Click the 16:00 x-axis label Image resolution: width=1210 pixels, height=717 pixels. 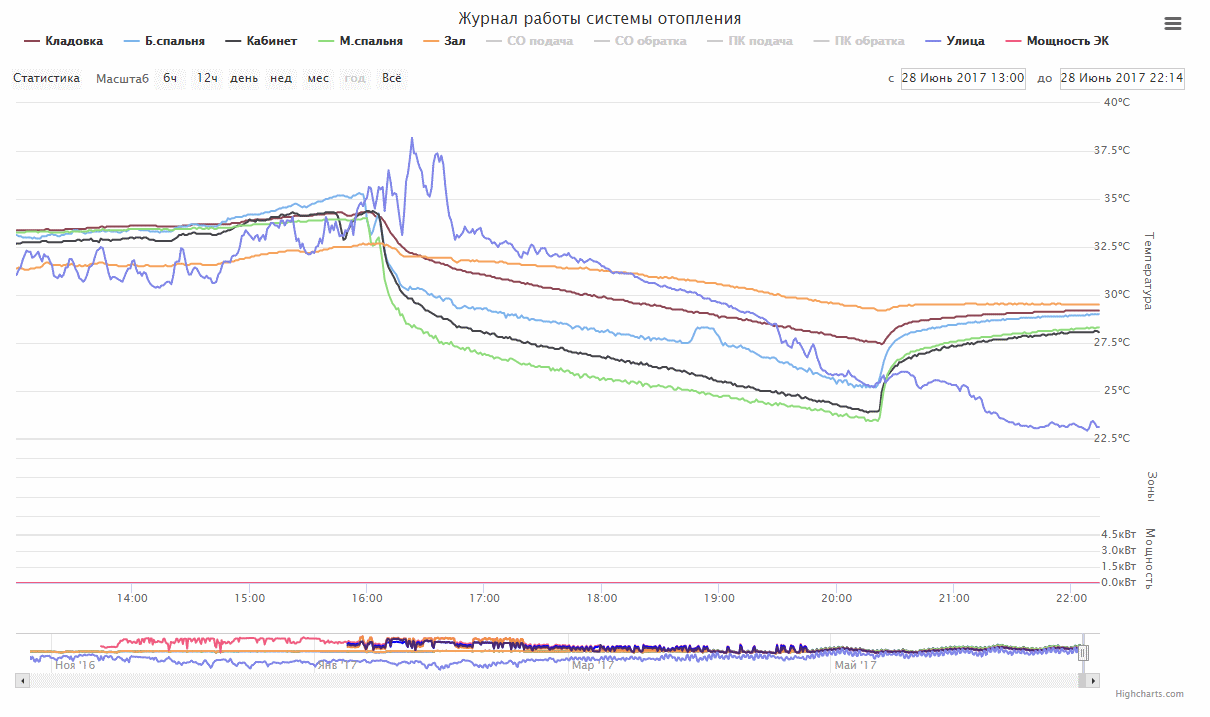(x=367, y=598)
